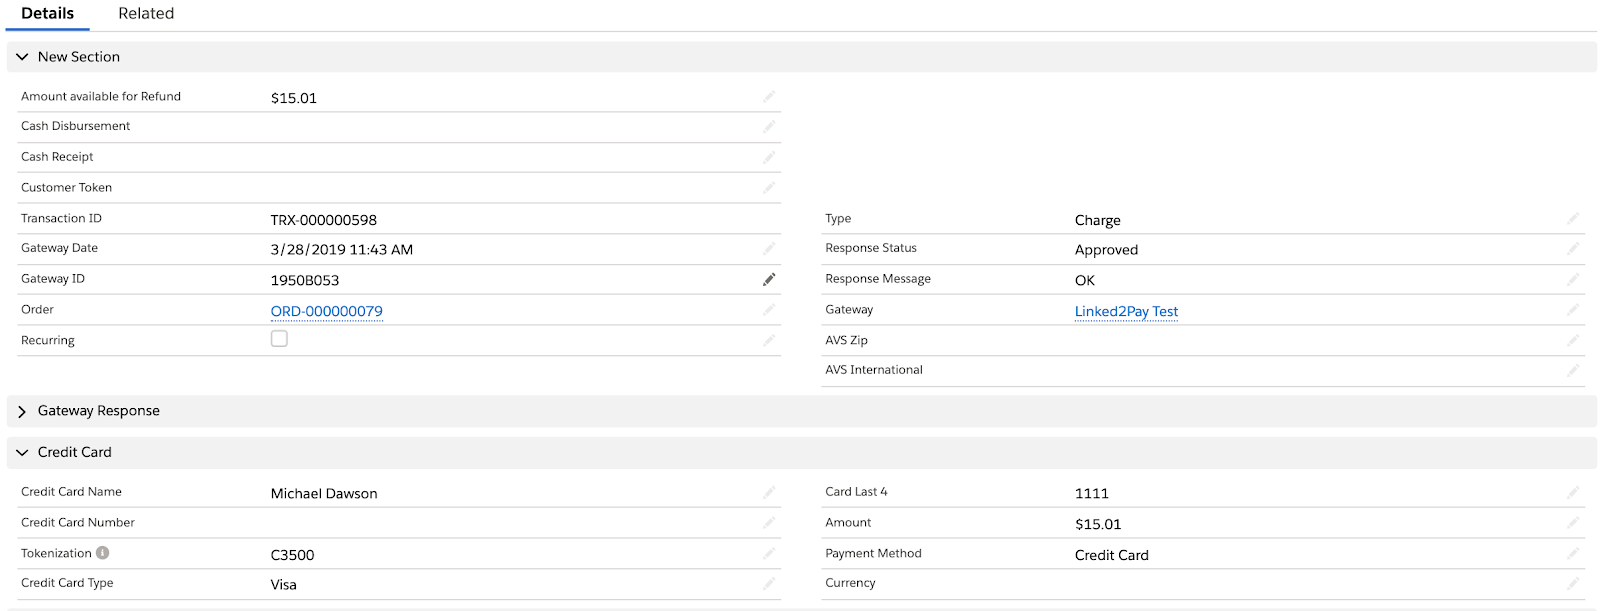Click the edit pencil for Credit Card Type

[769, 584]
